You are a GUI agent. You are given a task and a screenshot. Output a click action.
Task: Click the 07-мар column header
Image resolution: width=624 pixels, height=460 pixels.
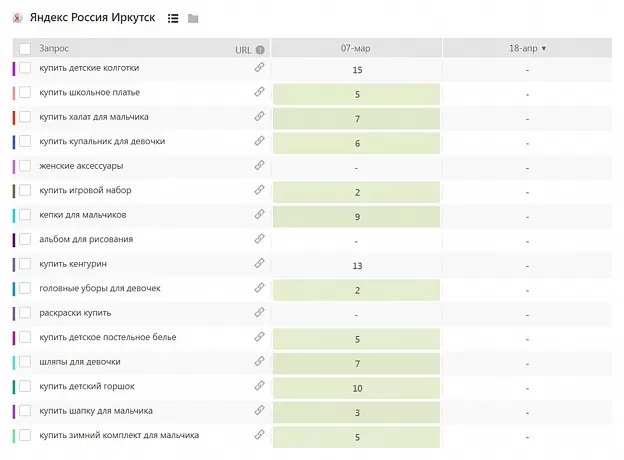point(356,48)
